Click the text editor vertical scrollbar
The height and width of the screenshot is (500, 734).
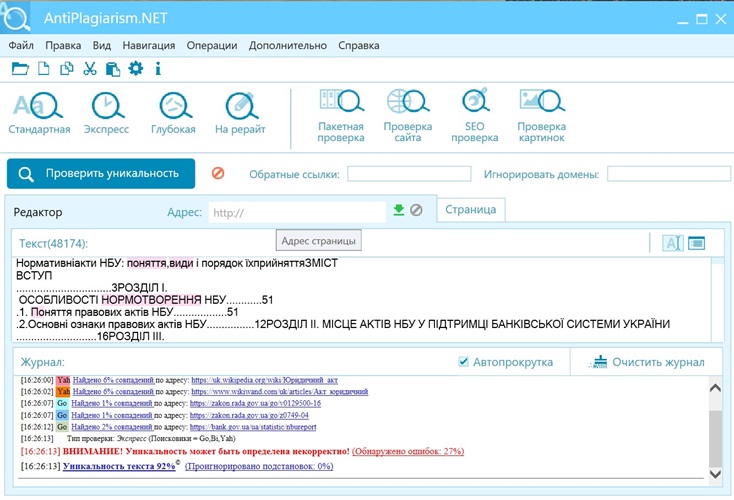coord(717,300)
